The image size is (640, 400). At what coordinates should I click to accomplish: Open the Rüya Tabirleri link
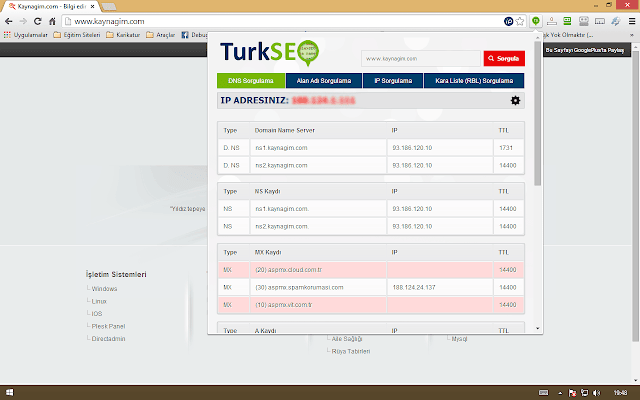pyautogui.click(x=351, y=351)
